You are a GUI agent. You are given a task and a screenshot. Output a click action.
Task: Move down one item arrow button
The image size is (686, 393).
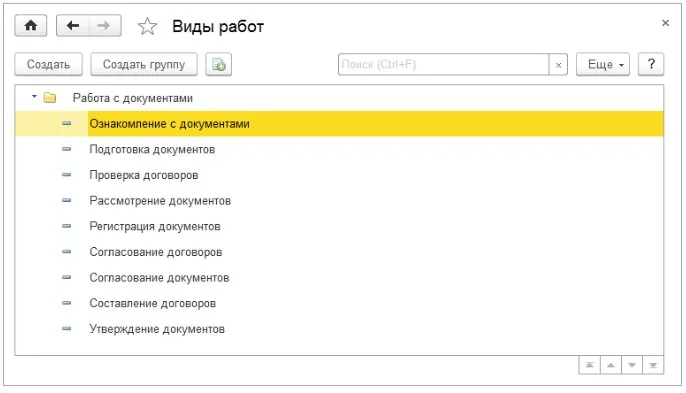[632, 365]
